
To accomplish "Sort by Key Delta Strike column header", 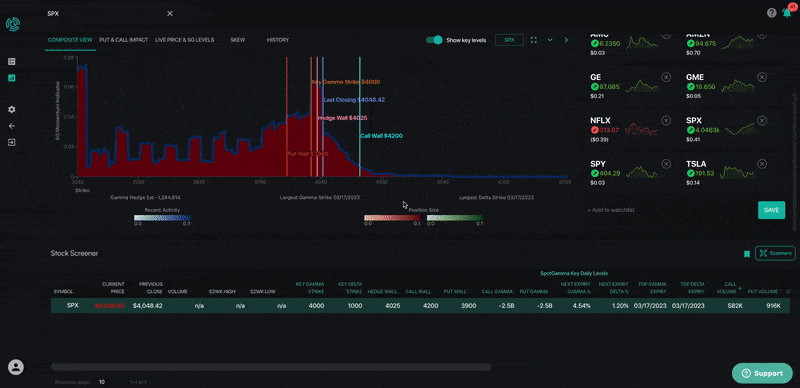I will [x=350, y=287].
